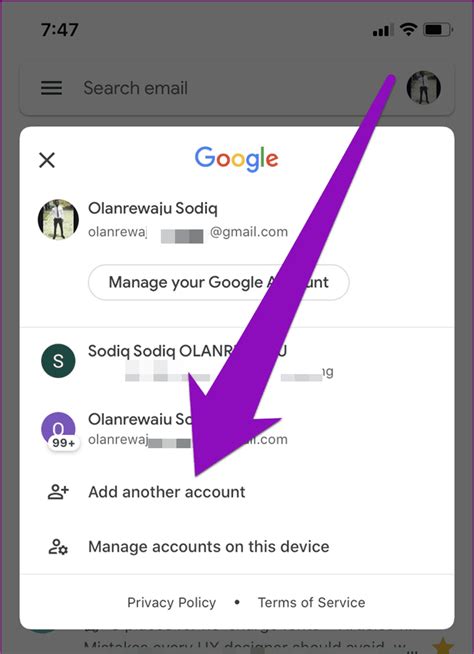The width and height of the screenshot is (474, 654).
Task: Switch to Sodiq Sodiq OLANREWAJU account
Action: pyautogui.click(x=237, y=361)
